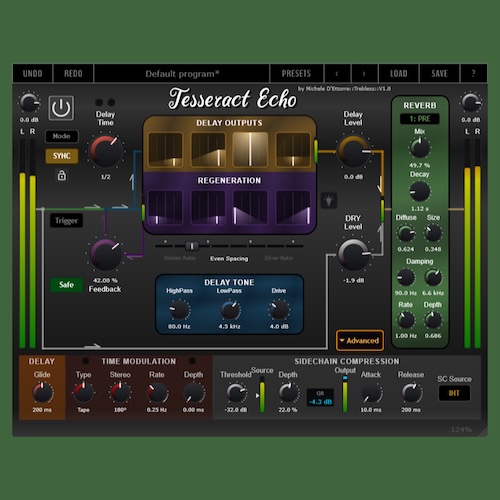
Task: Click the input gain knob top left
Action: click(29, 103)
